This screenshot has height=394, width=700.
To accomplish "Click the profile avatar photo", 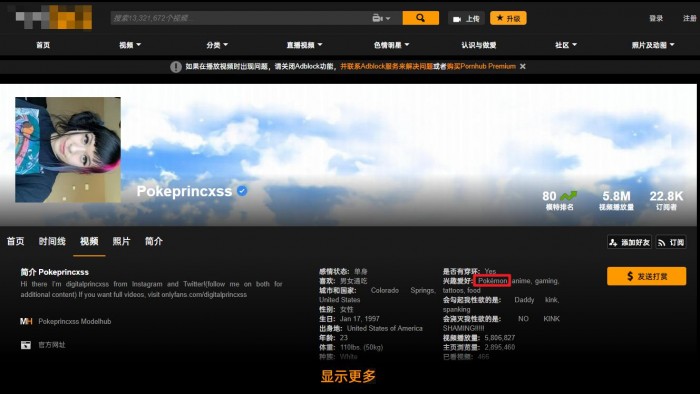I will 68,150.
